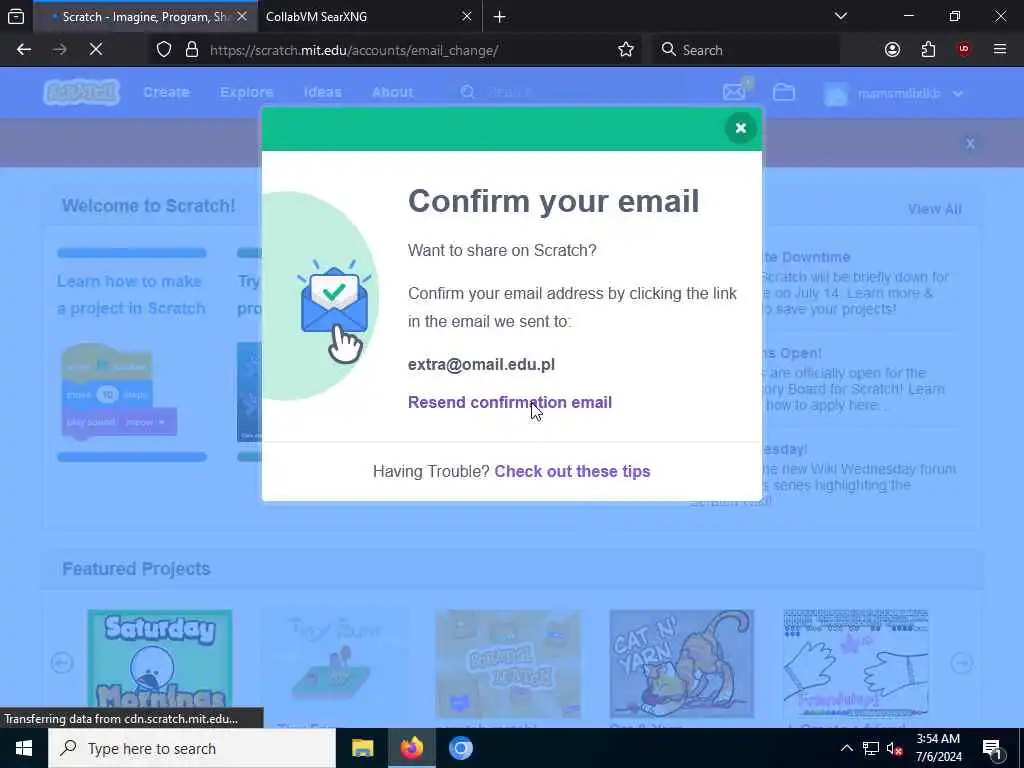The height and width of the screenshot is (768, 1024).
Task: Close the Scratch tab
Action: [242, 17]
